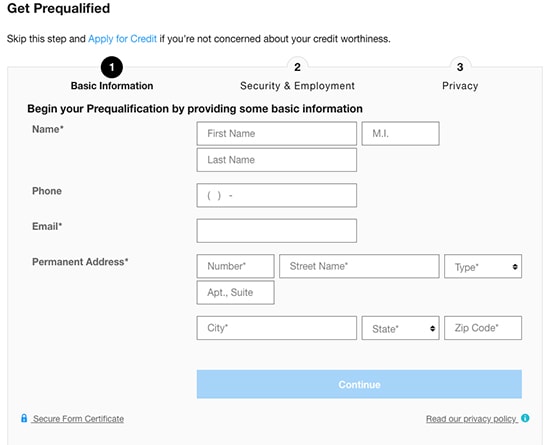The image size is (550, 445).
Task: Focus the Zip Code field
Action: click(483, 328)
